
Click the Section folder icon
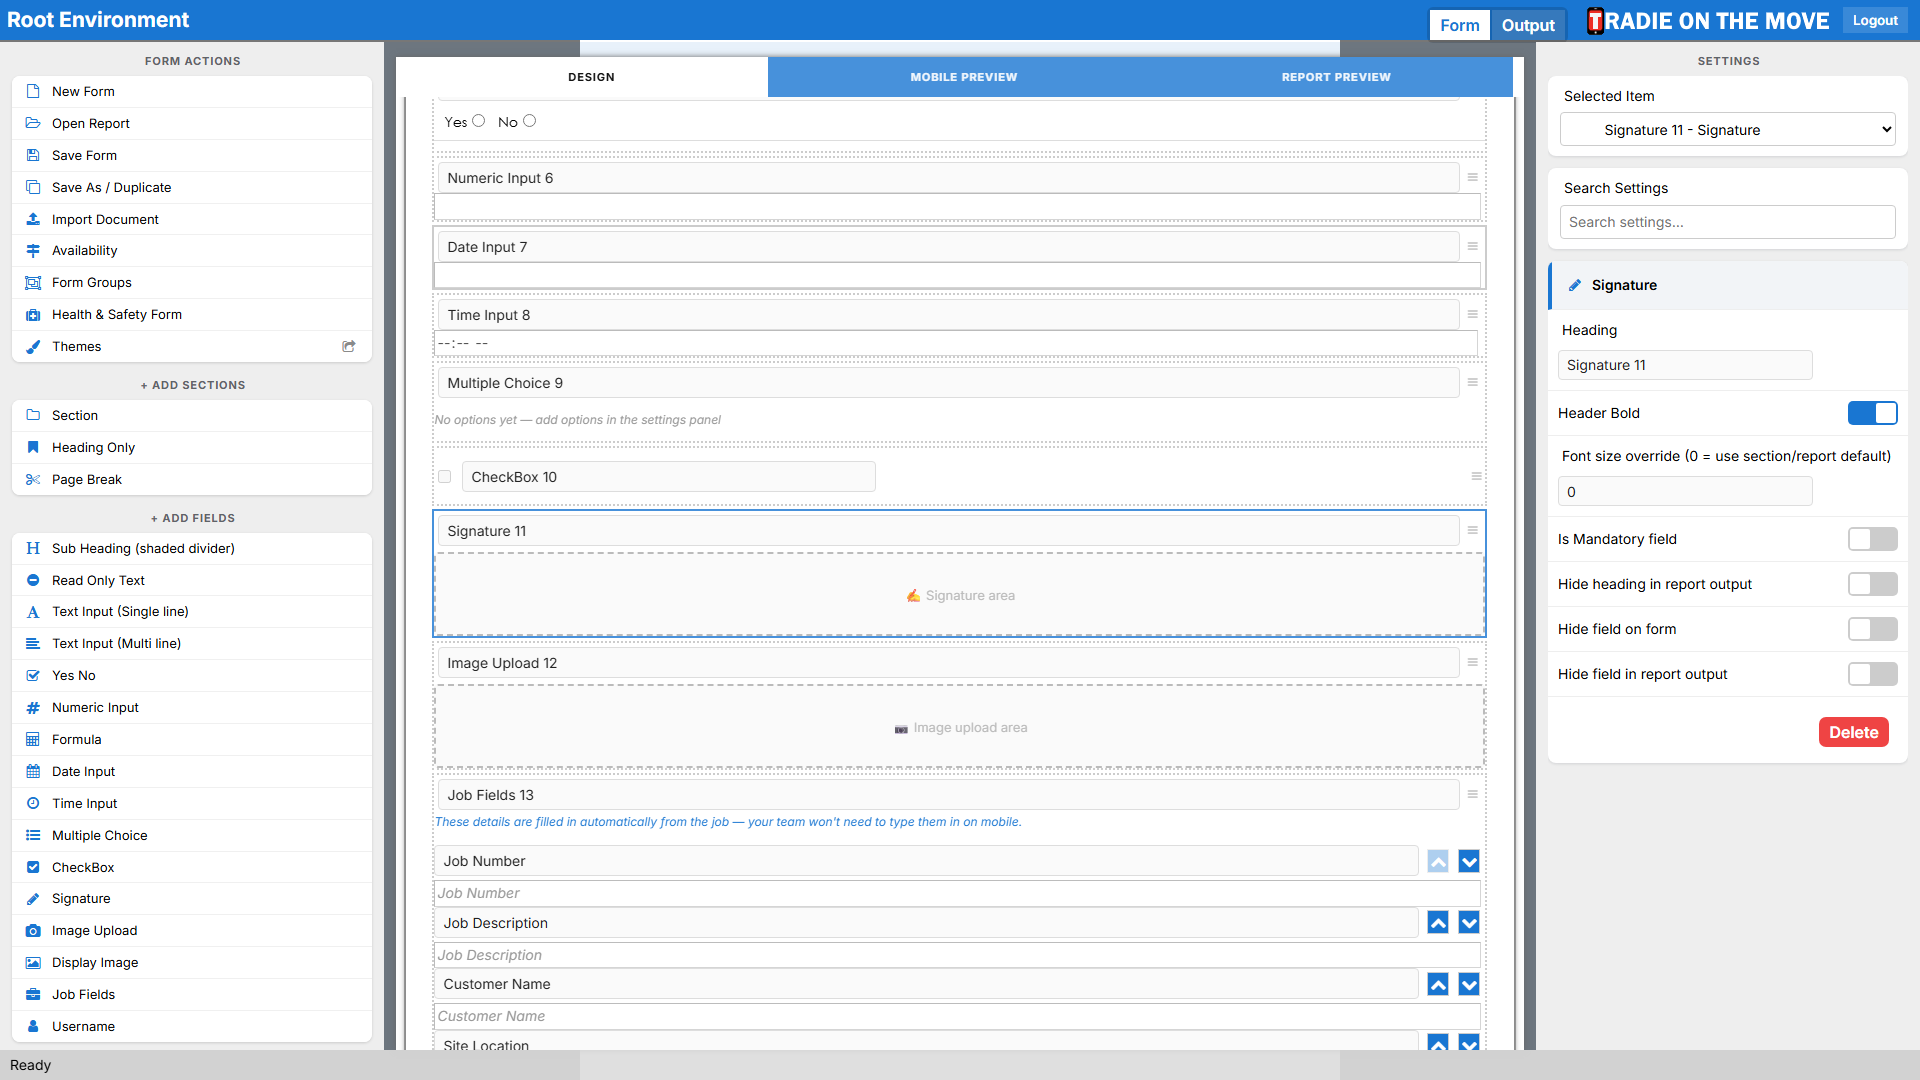[x=33, y=415]
